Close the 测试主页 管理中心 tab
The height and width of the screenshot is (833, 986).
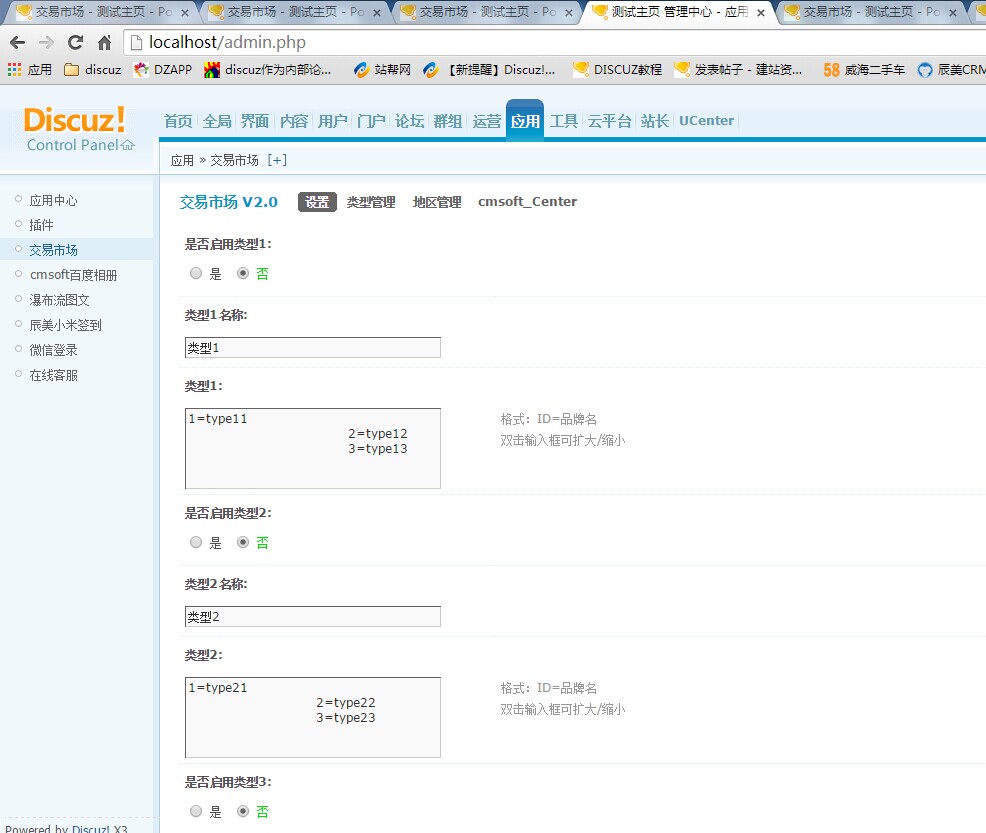click(761, 13)
